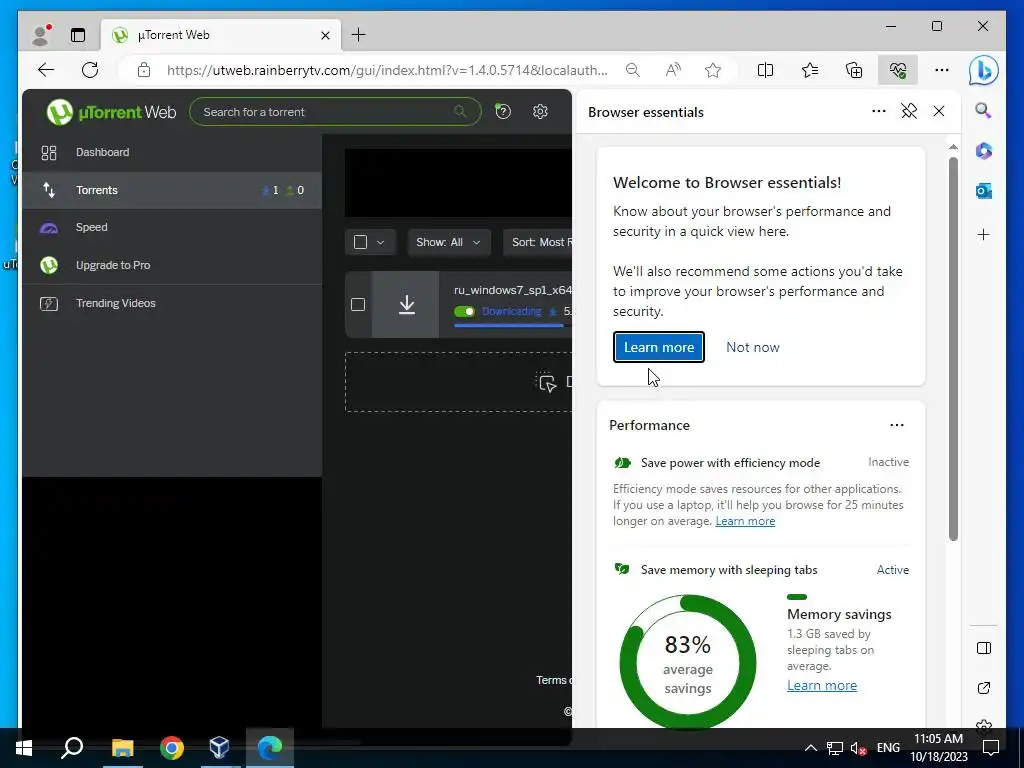Open Collections icon
Image resolution: width=1024 pixels, height=768 pixels.
coord(854,70)
